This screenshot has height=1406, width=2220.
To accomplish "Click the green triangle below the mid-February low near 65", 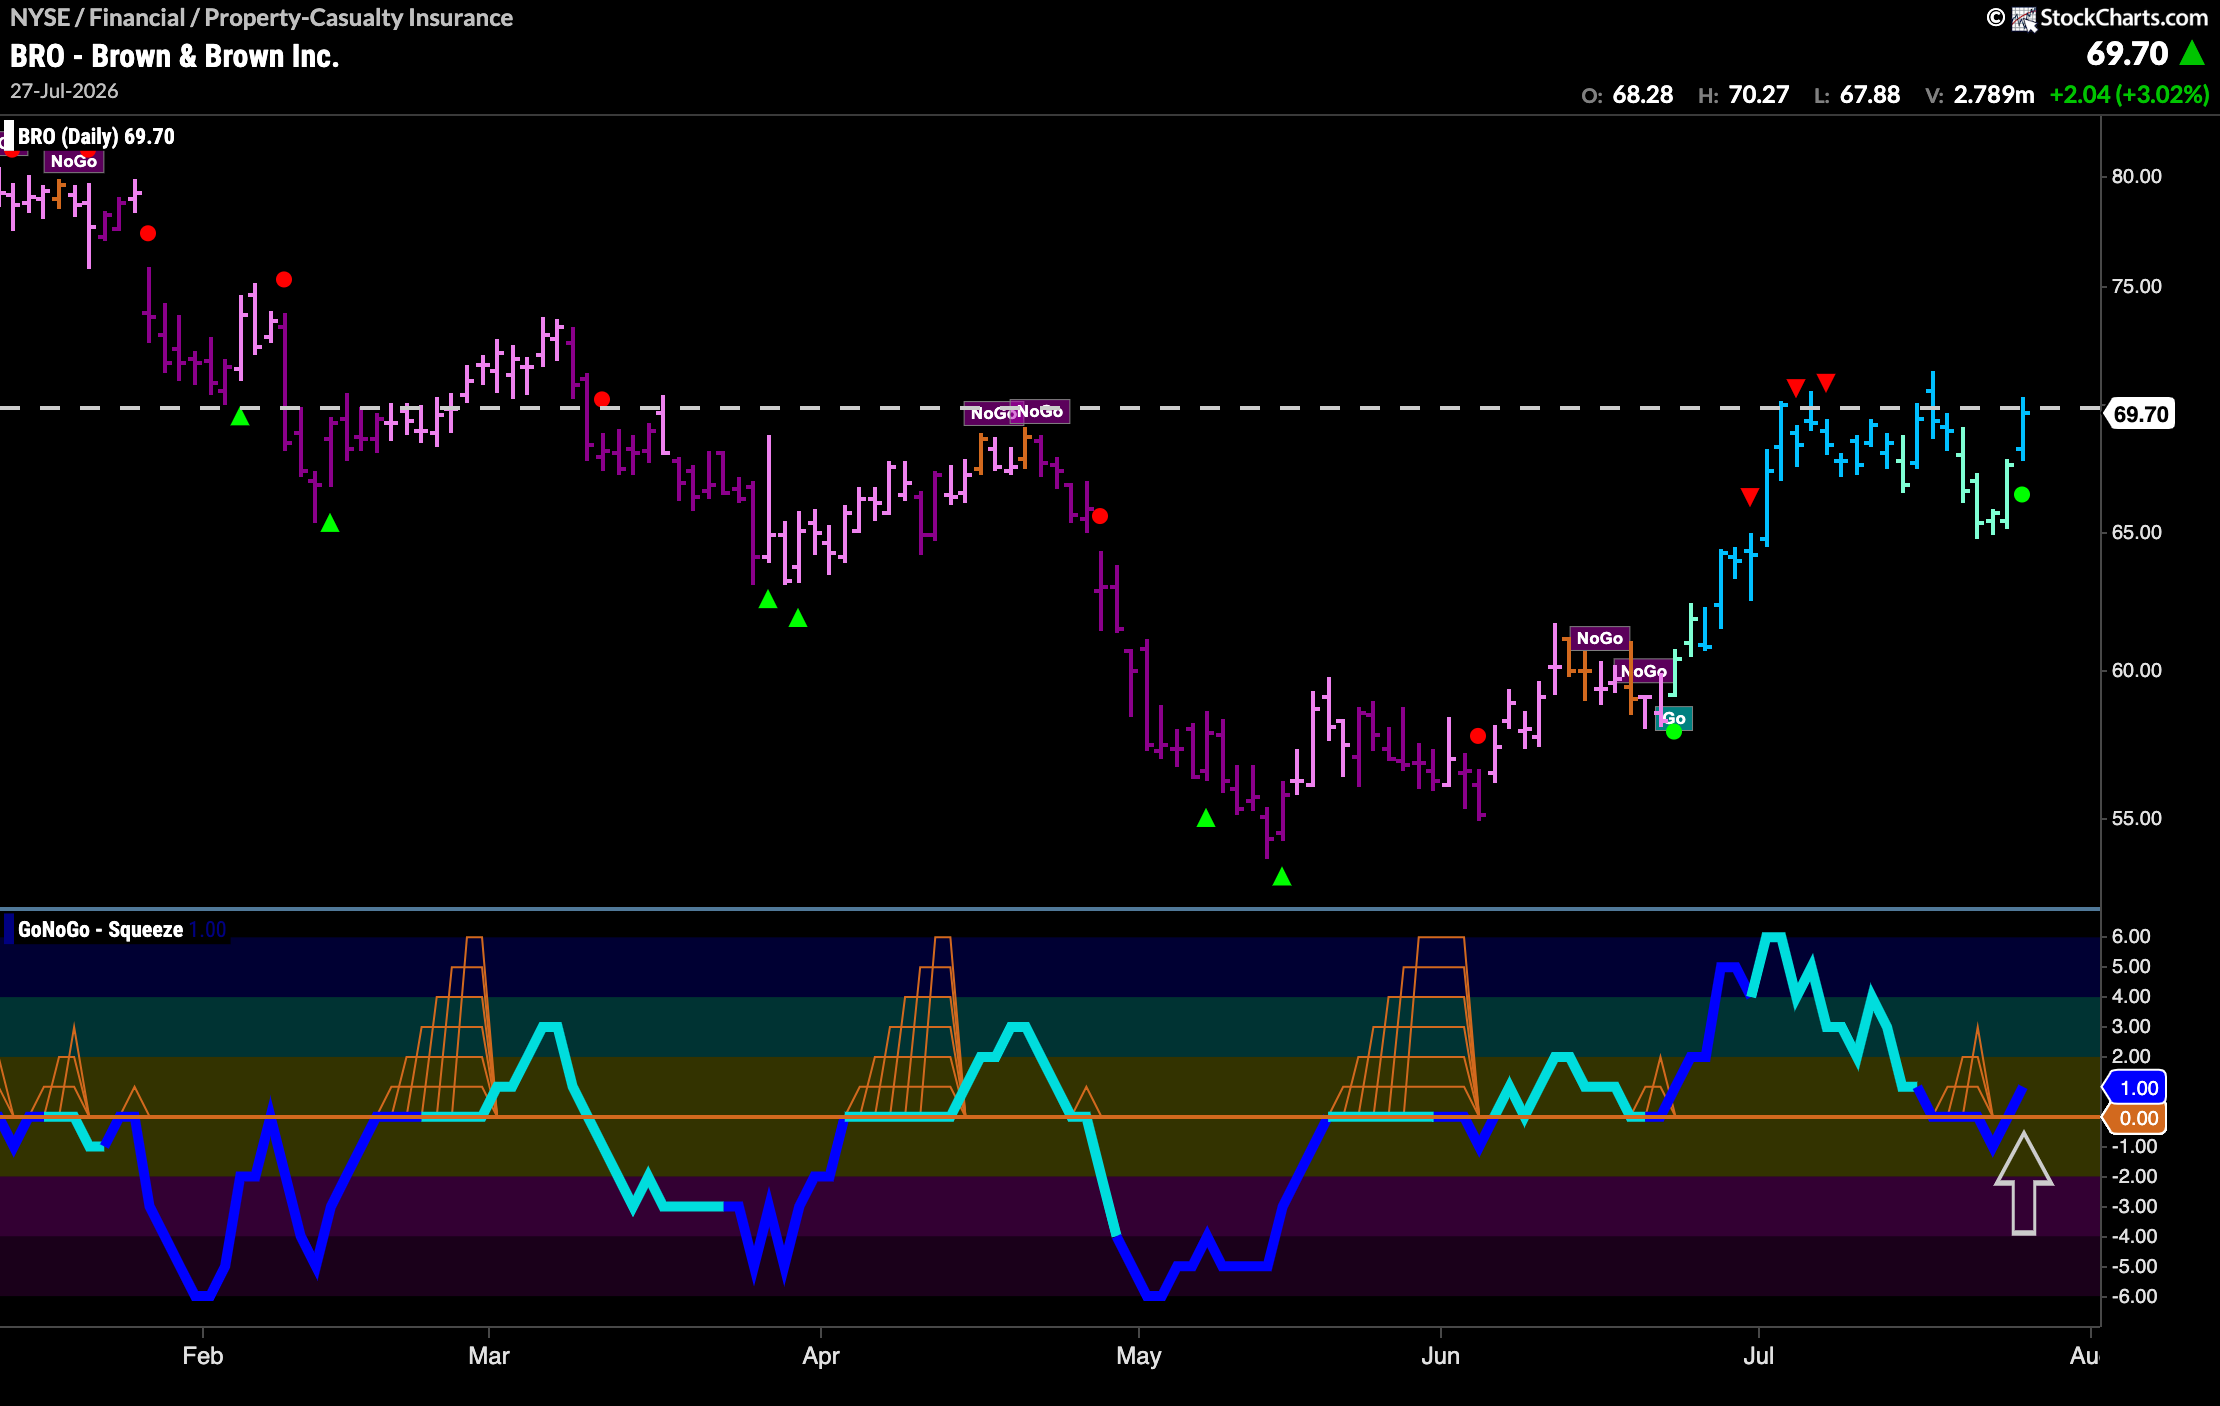I will 330,523.
